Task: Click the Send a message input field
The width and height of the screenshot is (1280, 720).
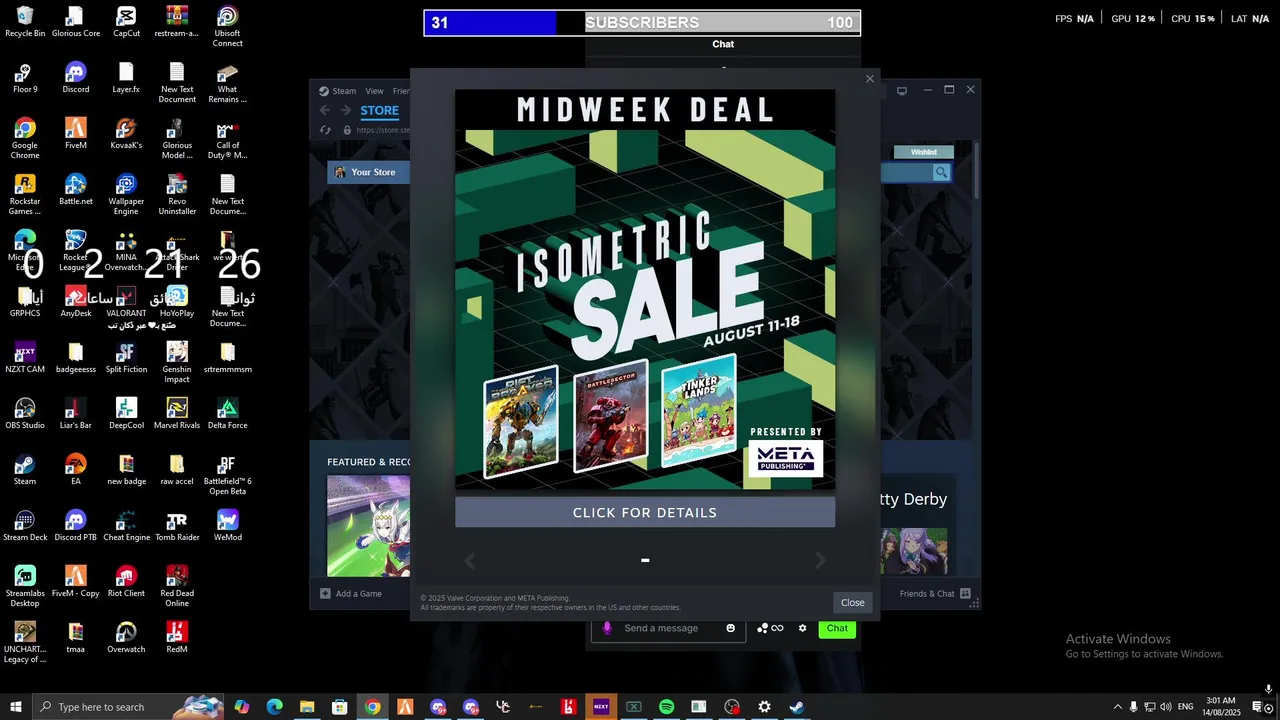Action: pyautogui.click(x=668, y=628)
